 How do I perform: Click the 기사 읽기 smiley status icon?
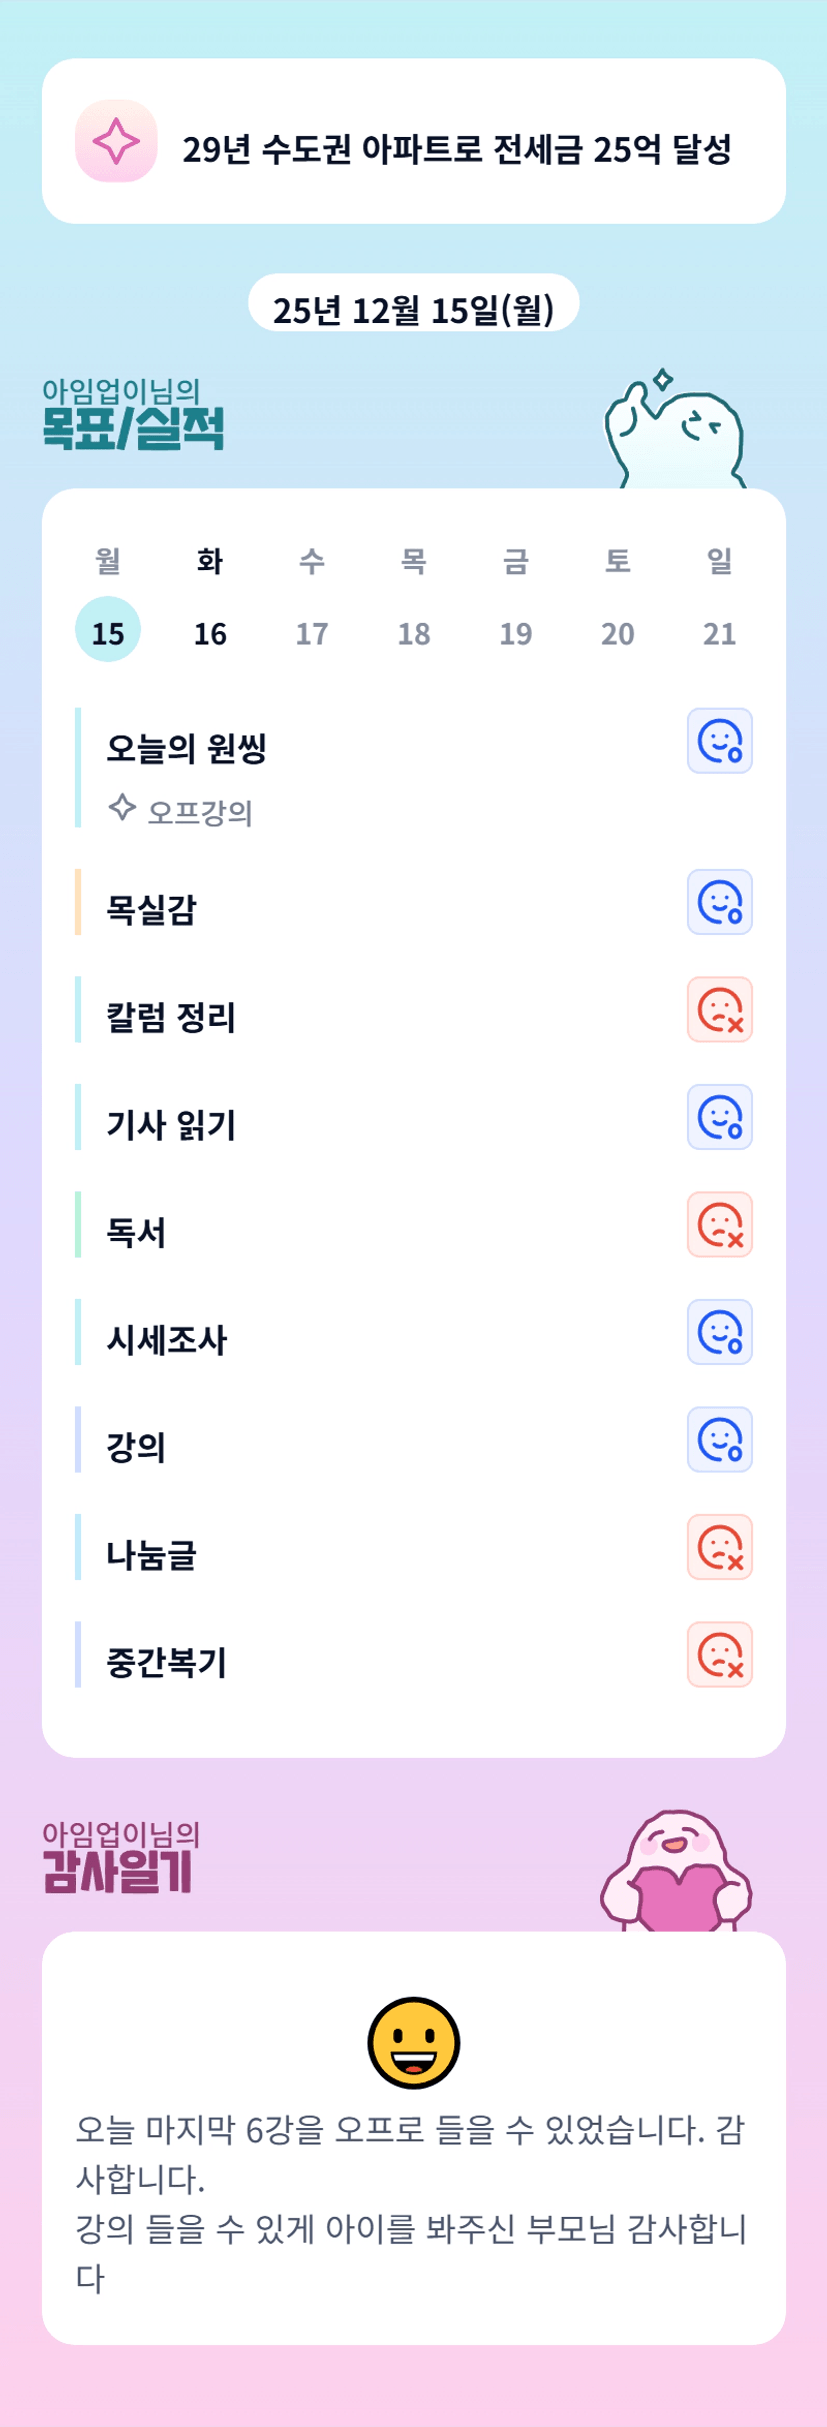(719, 1117)
